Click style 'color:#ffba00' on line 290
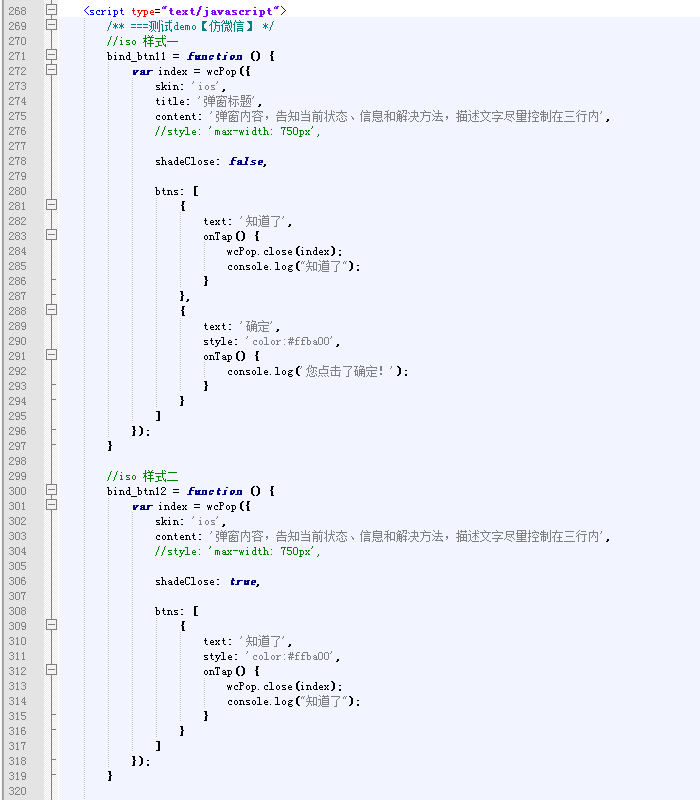Viewport: 700px width, 800px height. pos(271,341)
